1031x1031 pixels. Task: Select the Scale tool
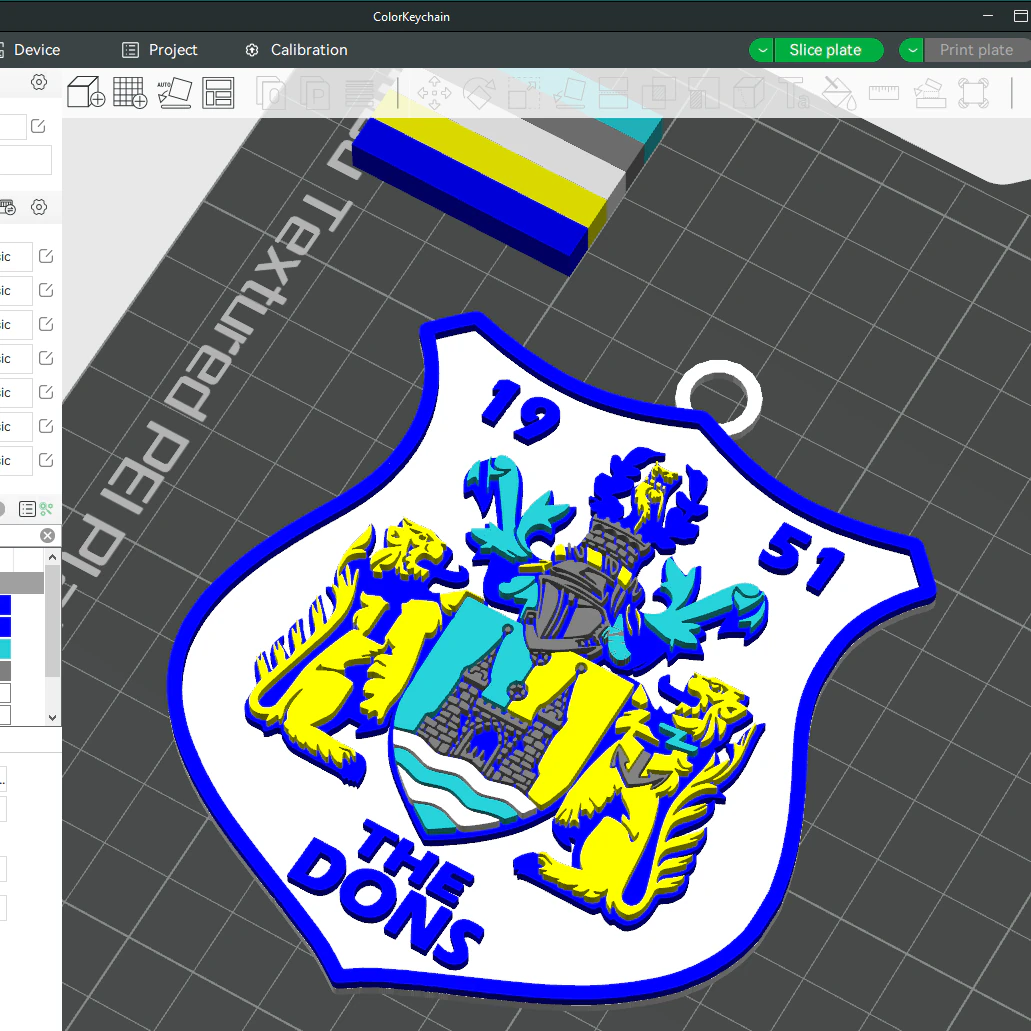[x=524, y=93]
